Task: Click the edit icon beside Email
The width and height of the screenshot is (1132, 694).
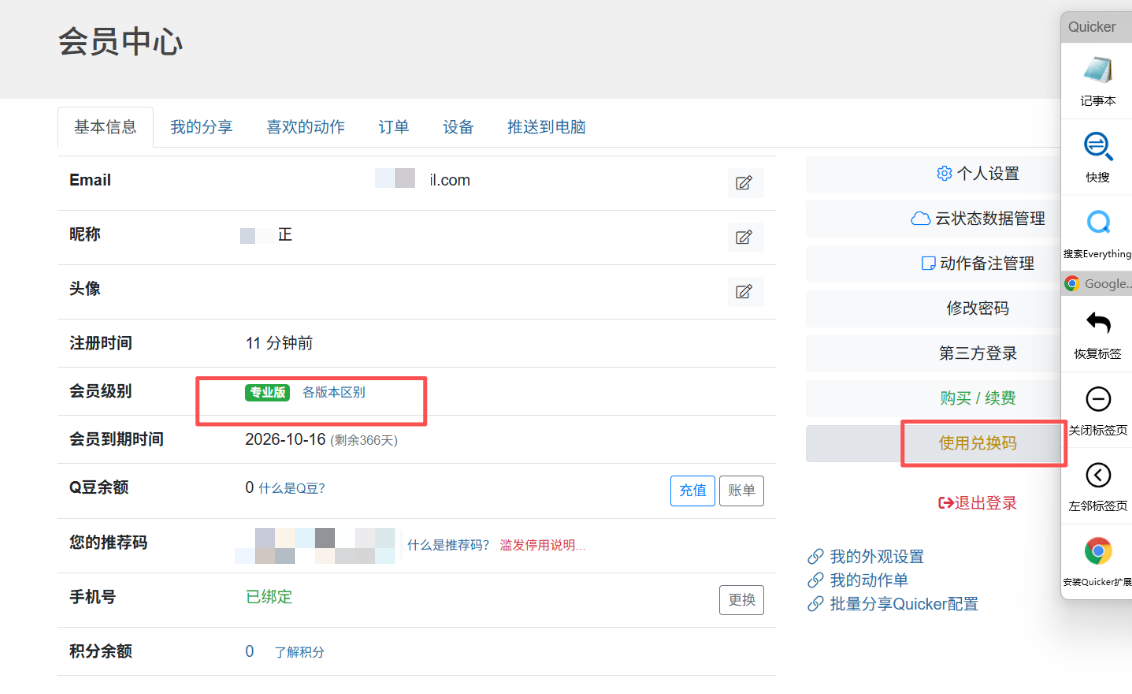Action: 744,183
